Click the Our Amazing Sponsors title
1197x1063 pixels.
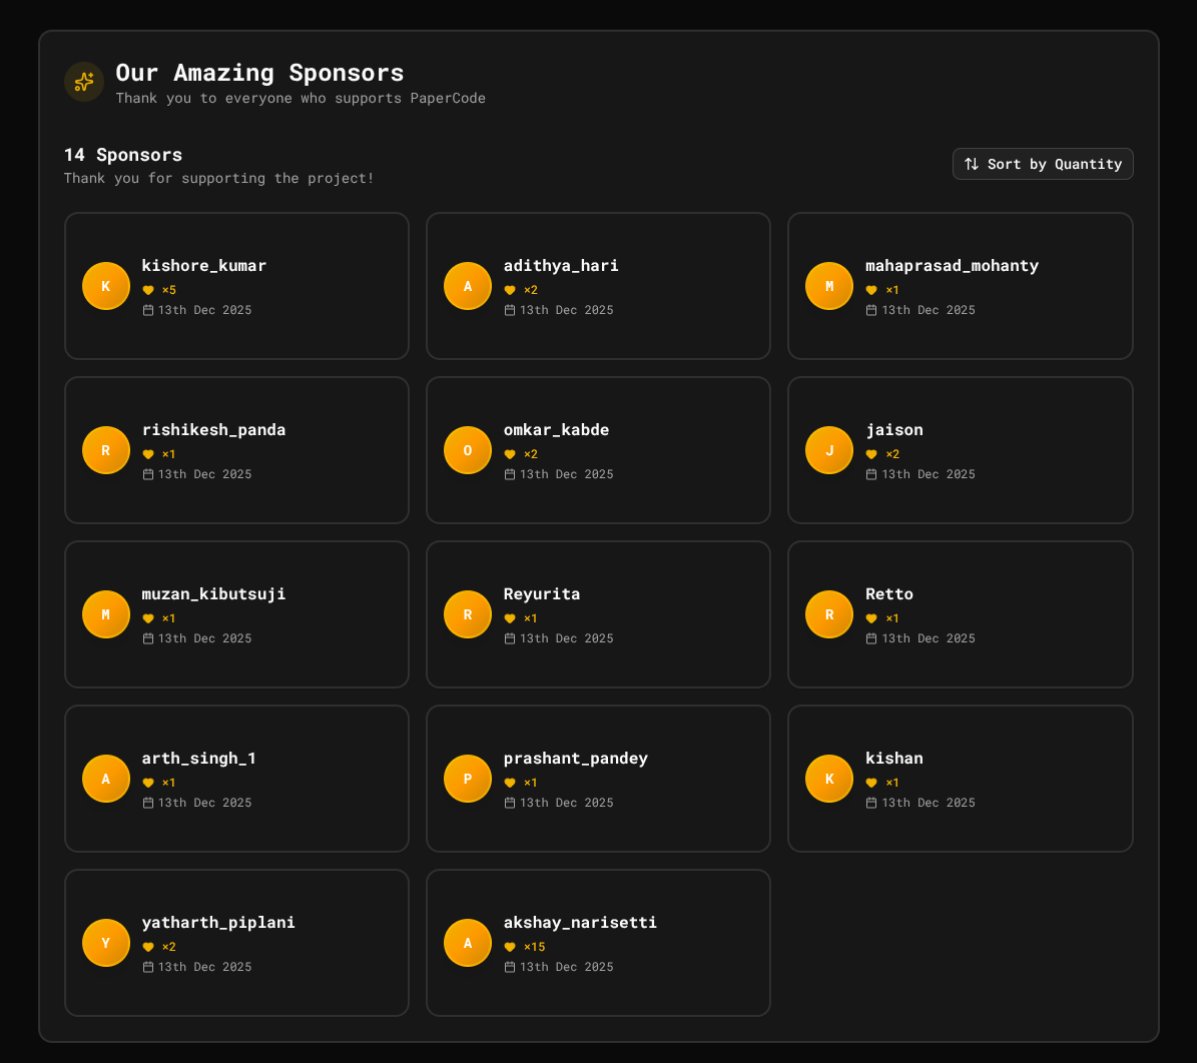(260, 73)
